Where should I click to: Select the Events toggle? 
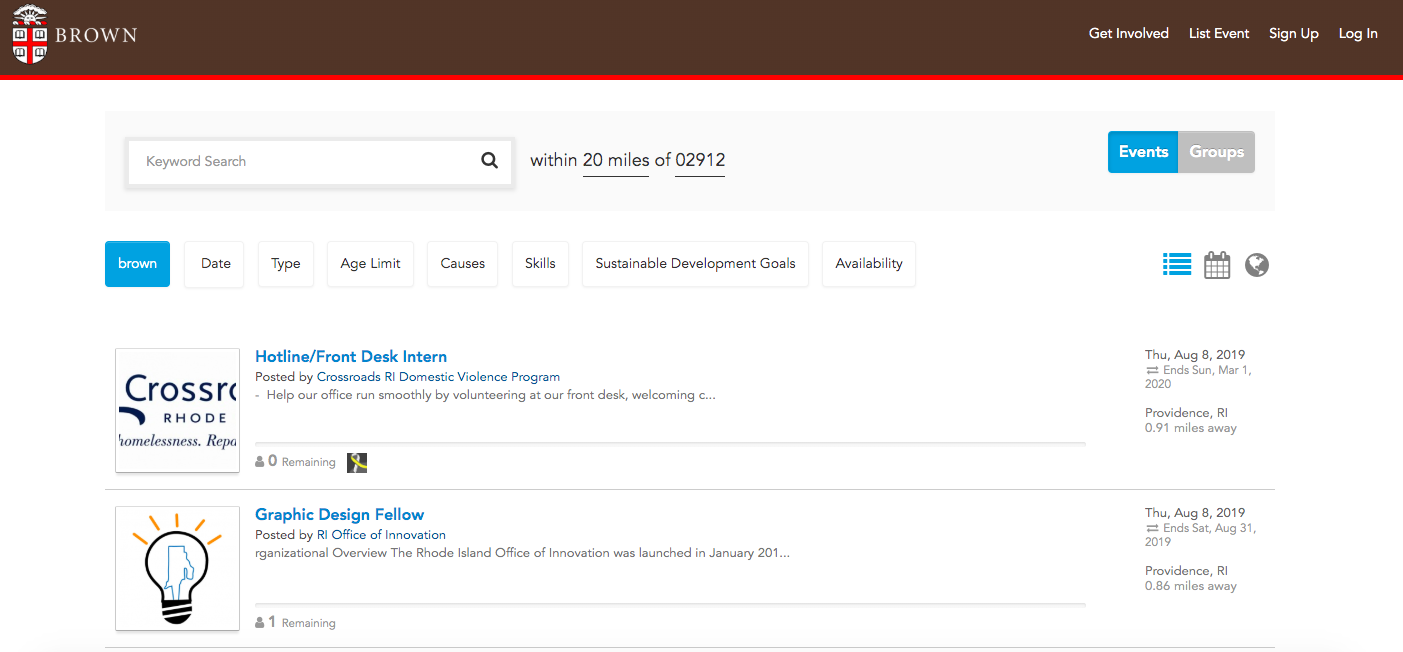[x=1143, y=152]
